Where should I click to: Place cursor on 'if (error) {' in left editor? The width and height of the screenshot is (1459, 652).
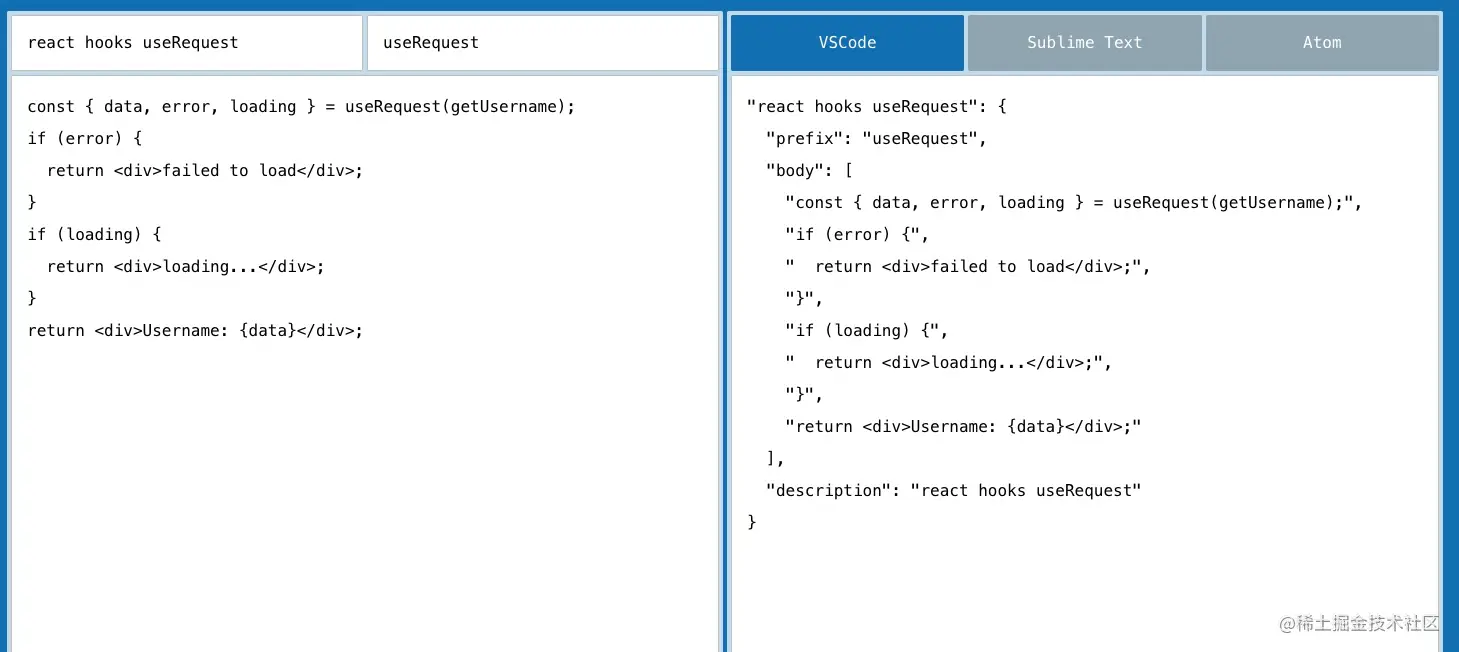pyautogui.click(x=85, y=139)
